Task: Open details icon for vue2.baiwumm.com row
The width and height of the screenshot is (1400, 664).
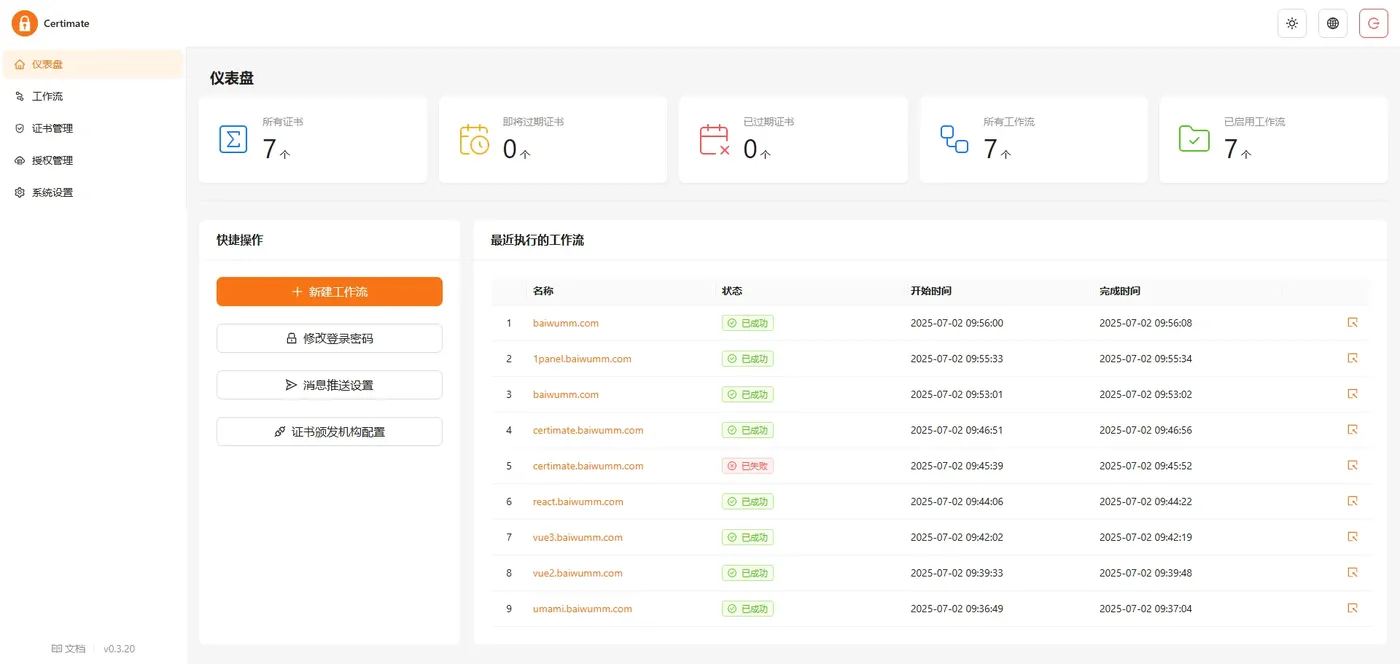Action: pyautogui.click(x=1352, y=572)
